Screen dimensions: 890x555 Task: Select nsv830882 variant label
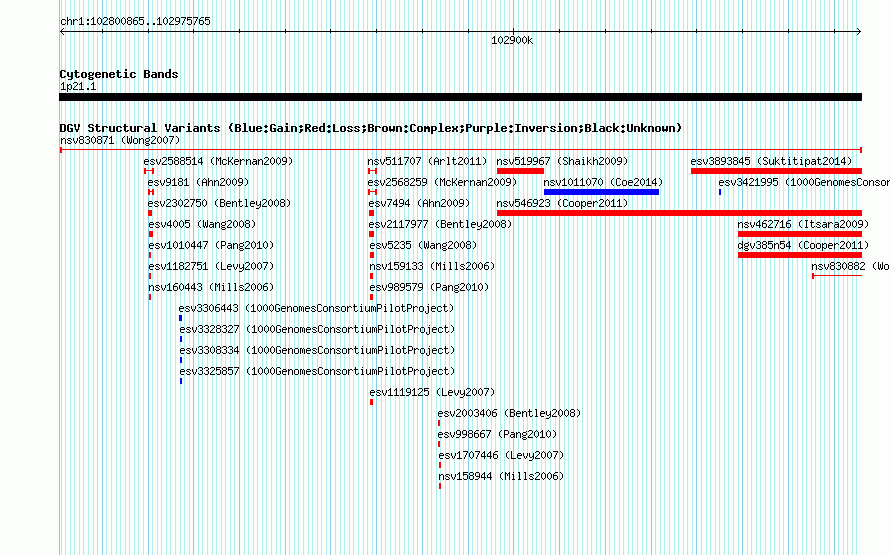pos(850,266)
